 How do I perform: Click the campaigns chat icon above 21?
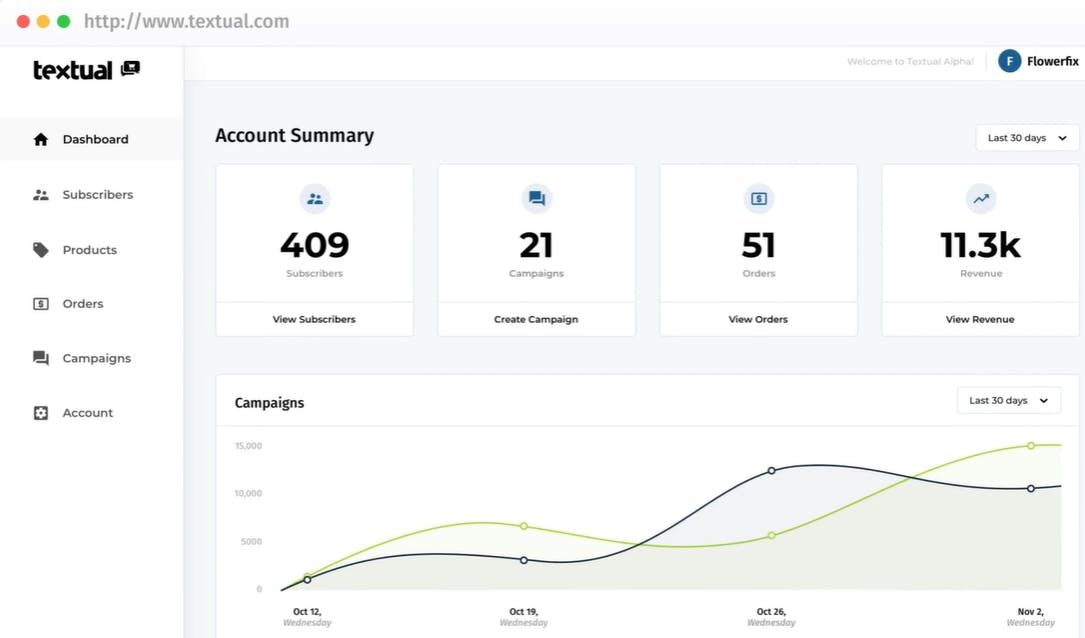[x=536, y=199]
